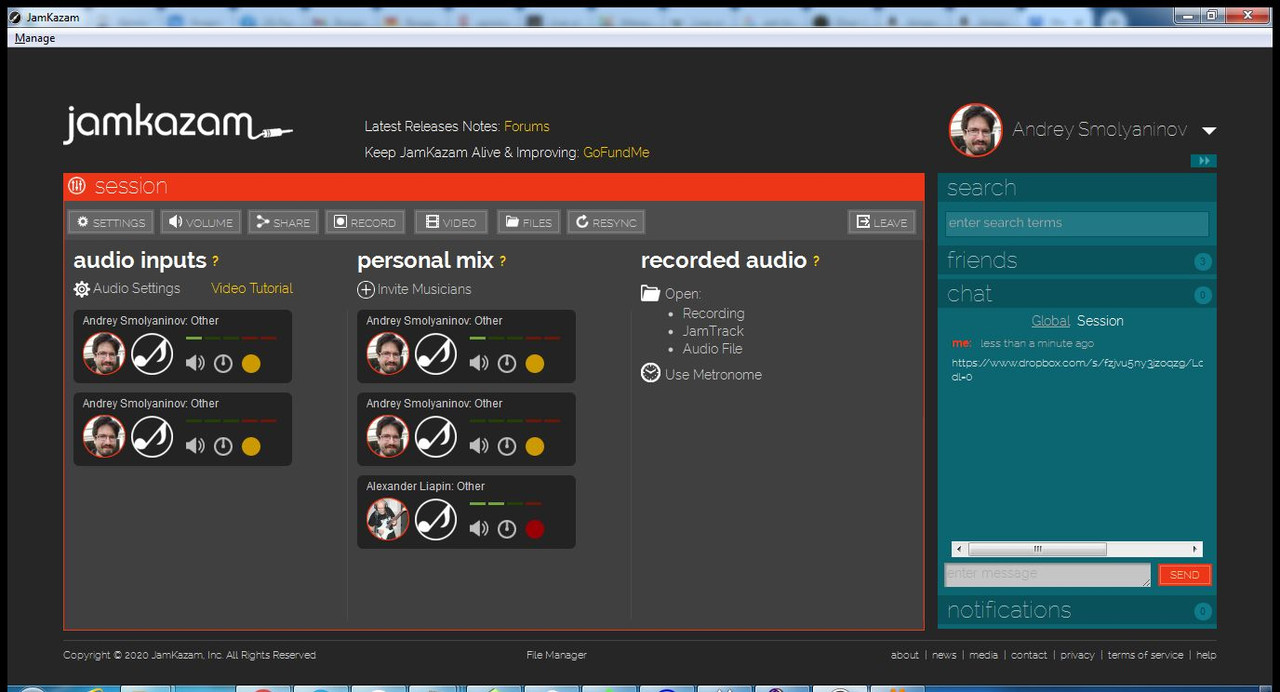Click the chat message input box
Screen dimensions: 1280x692
(1048, 575)
